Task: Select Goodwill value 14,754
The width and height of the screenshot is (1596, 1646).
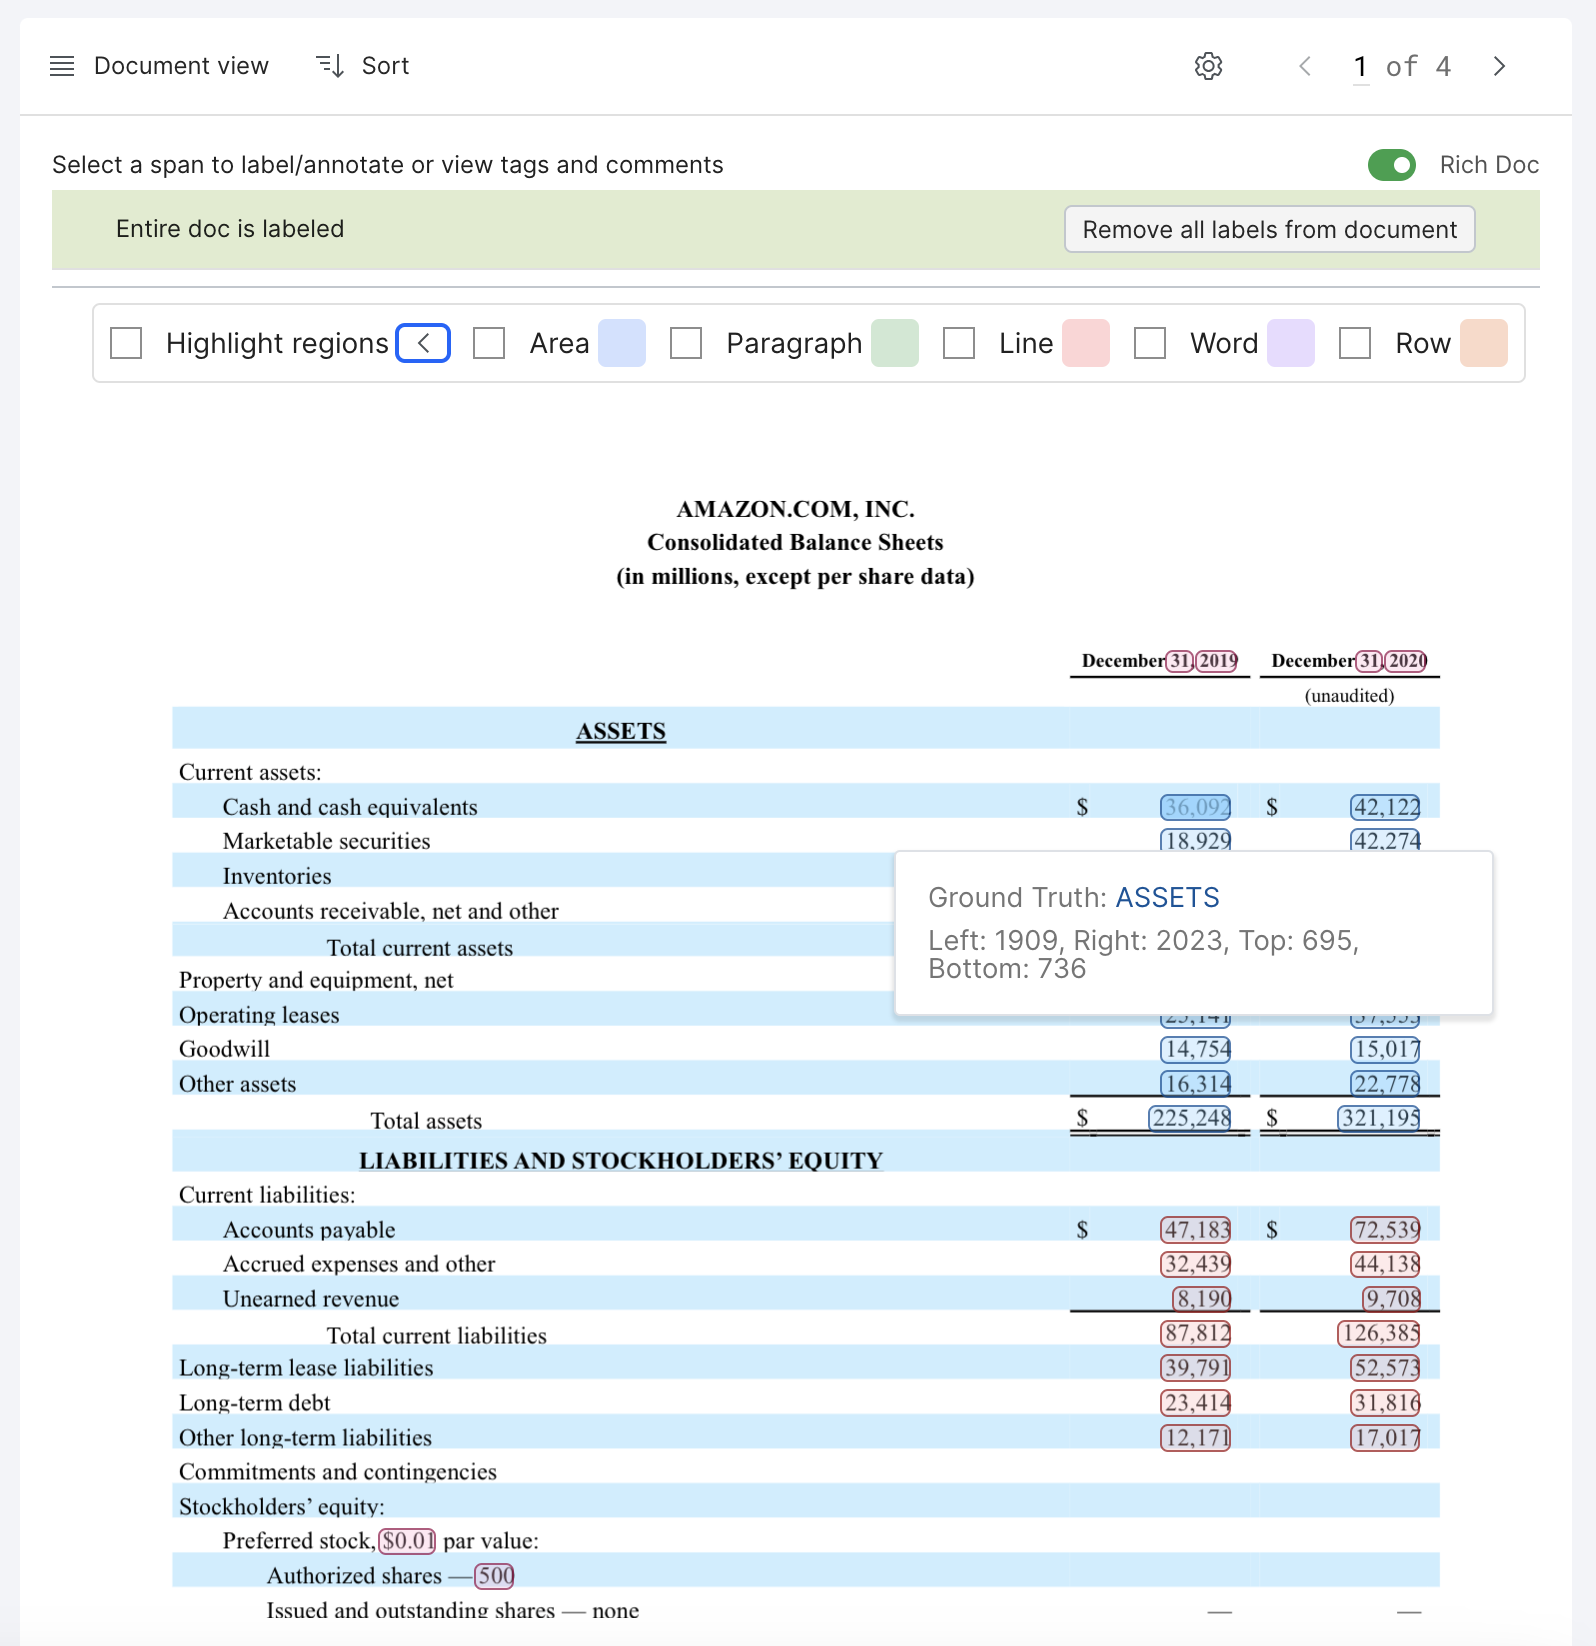Action: pos(1196,1049)
